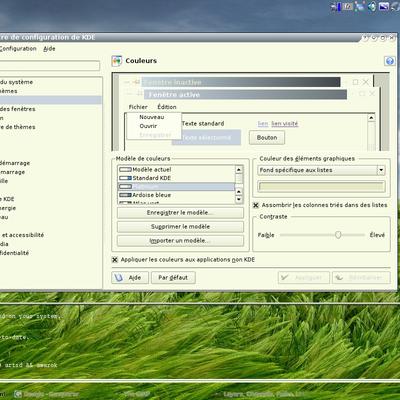
Task: Click the display monitor icon in system tray
Action: pos(384,6)
